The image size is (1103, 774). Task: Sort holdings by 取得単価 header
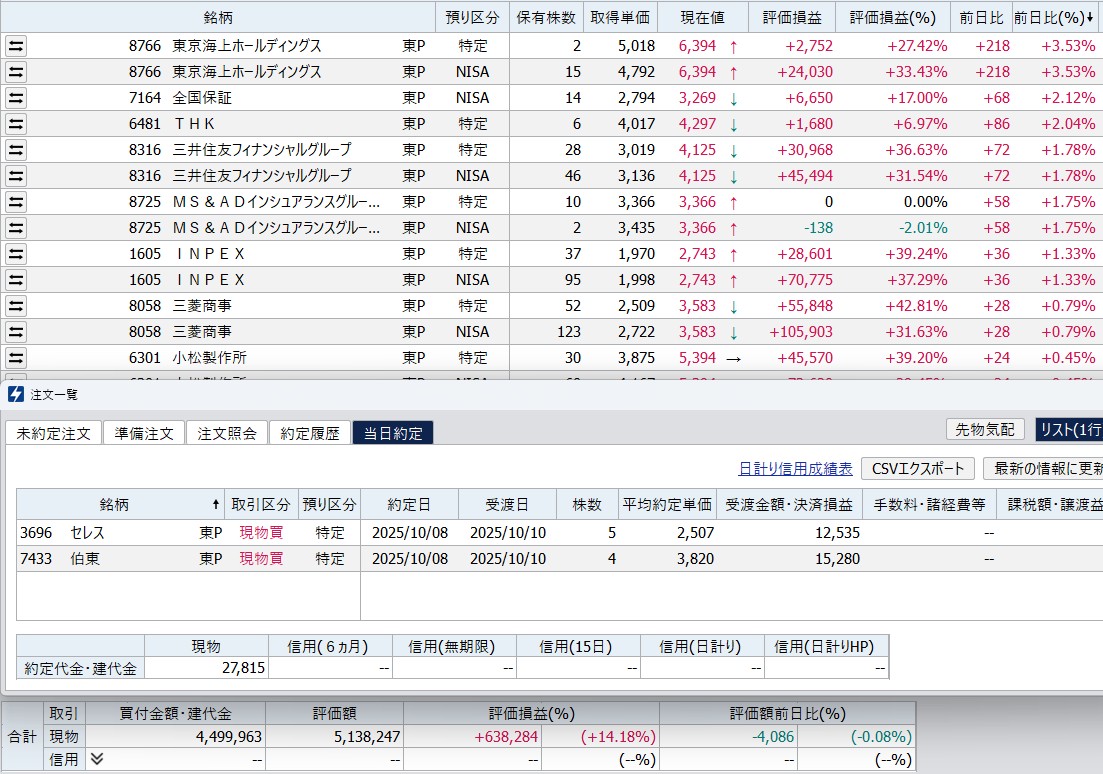point(620,18)
